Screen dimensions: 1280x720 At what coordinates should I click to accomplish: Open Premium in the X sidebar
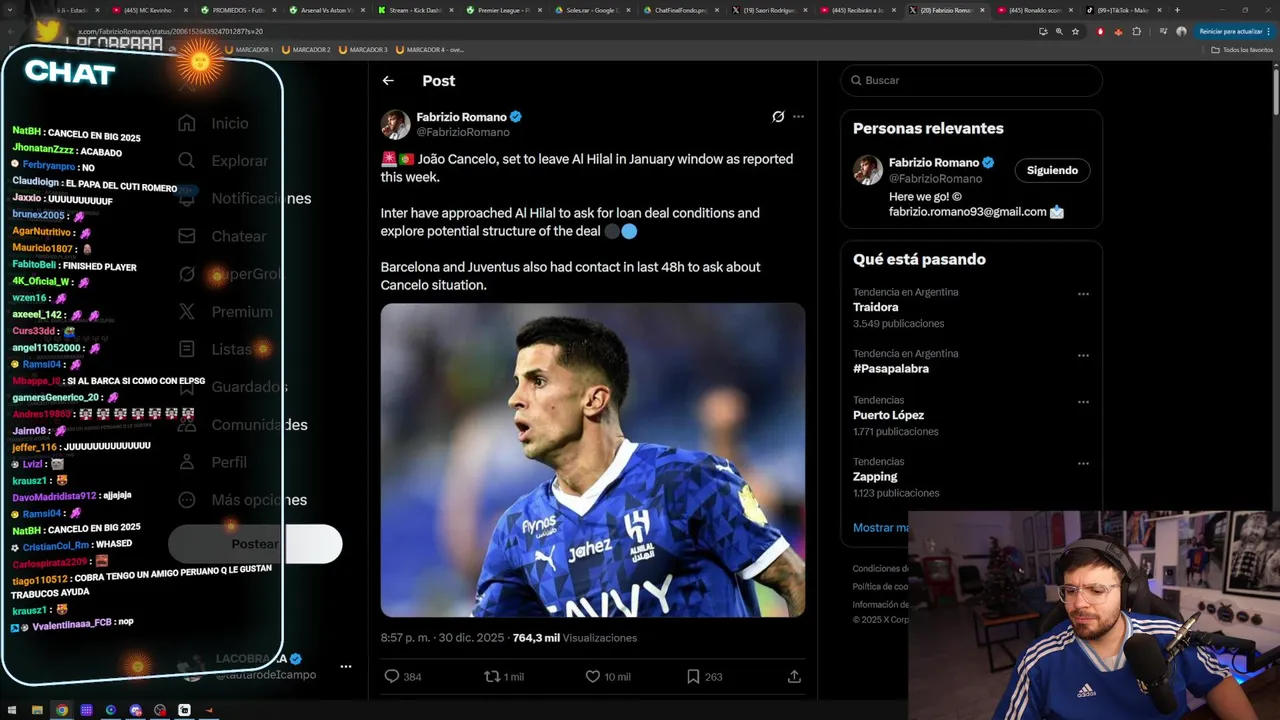[225, 312]
